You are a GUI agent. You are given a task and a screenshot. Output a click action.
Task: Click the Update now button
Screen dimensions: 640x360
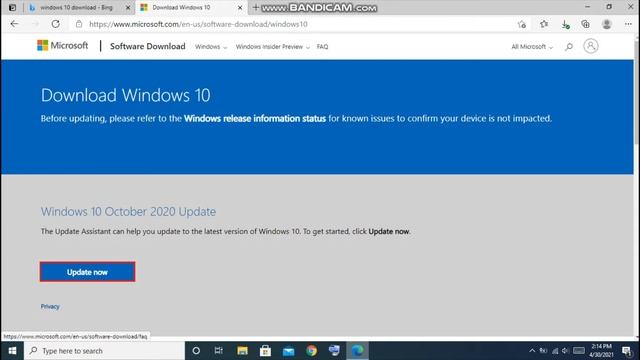click(x=87, y=272)
